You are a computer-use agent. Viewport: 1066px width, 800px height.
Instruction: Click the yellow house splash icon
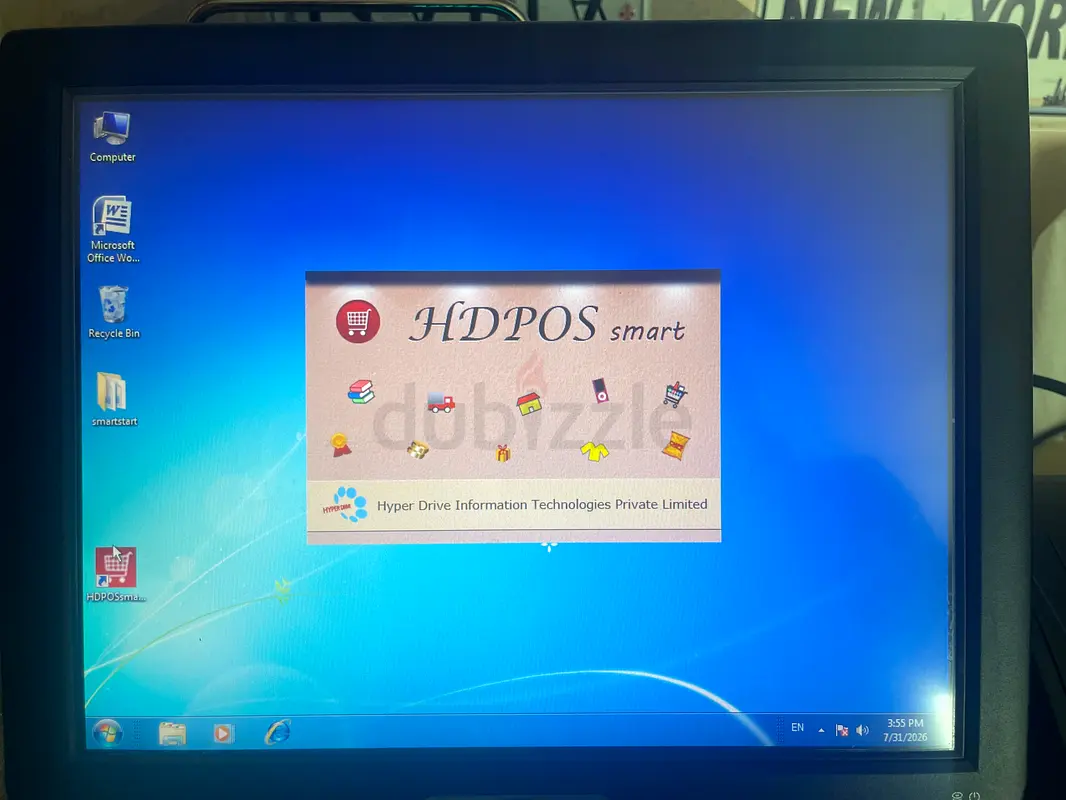(528, 403)
